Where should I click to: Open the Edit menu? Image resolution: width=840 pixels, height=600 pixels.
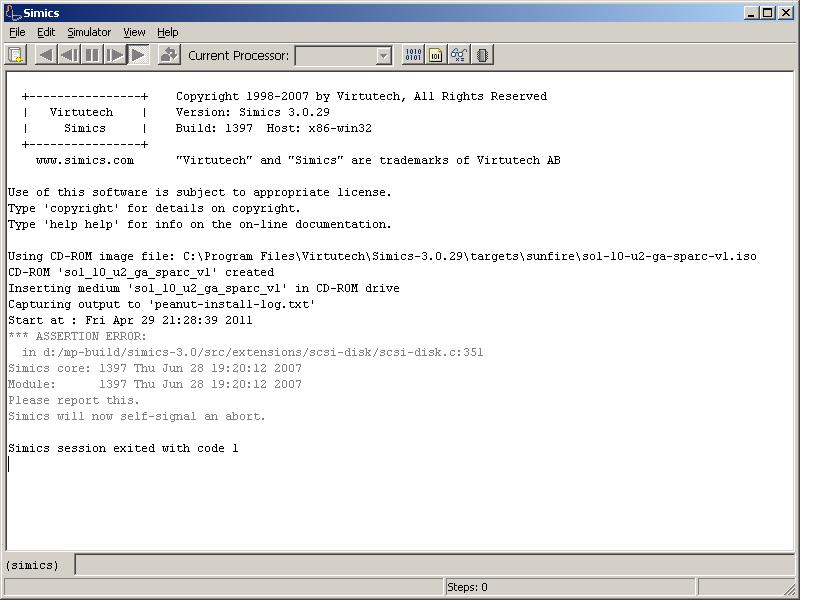pyautogui.click(x=46, y=32)
